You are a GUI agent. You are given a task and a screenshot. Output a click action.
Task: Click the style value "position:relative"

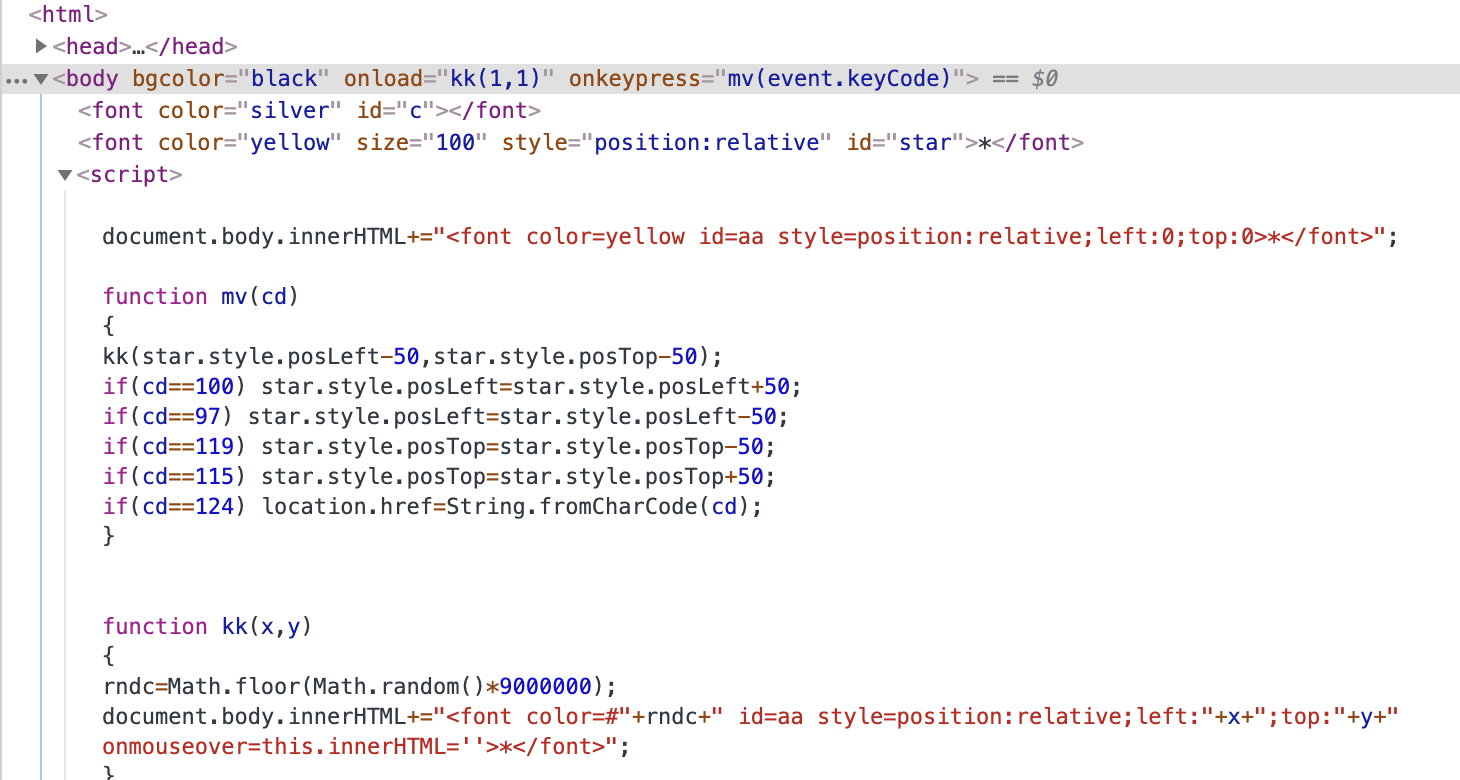click(x=707, y=142)
